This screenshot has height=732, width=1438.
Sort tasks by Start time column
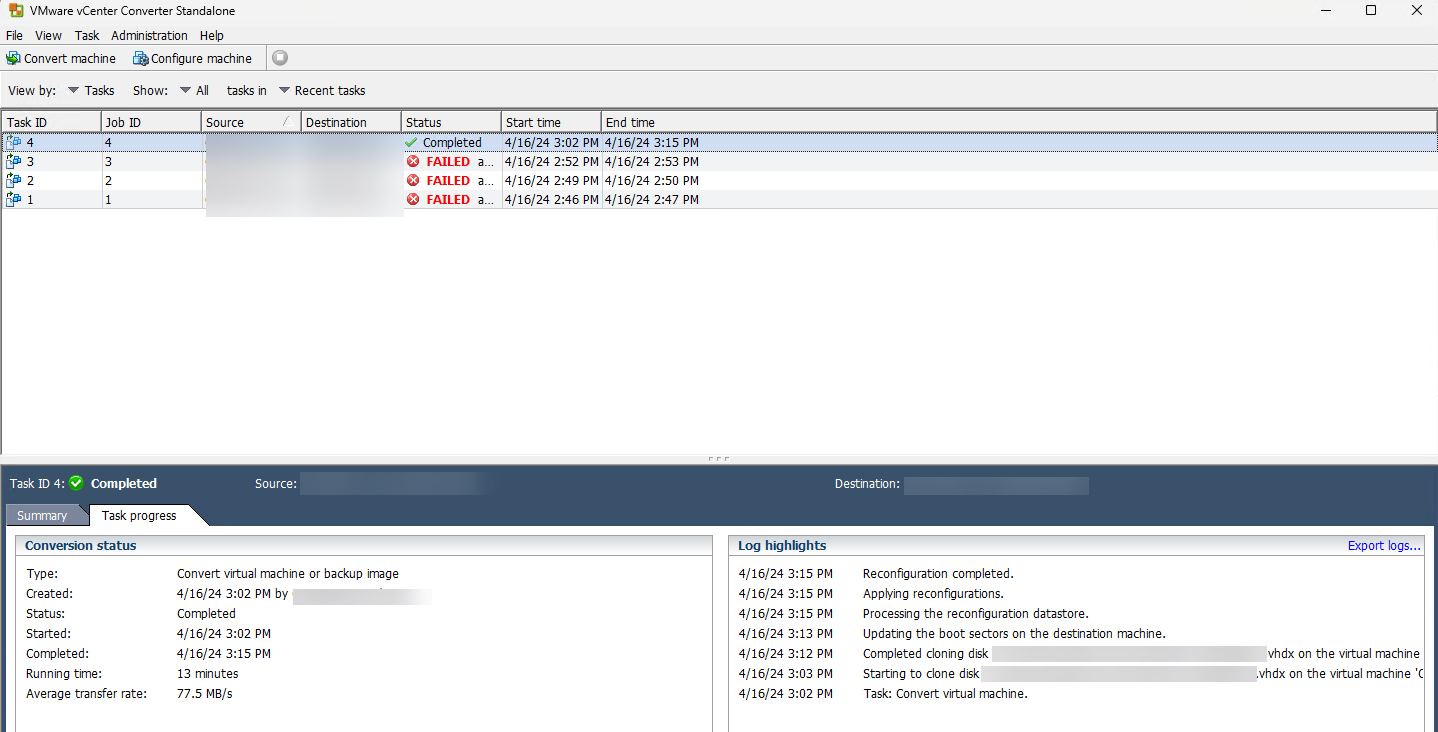pyautogui.click(x=533, y=123)
